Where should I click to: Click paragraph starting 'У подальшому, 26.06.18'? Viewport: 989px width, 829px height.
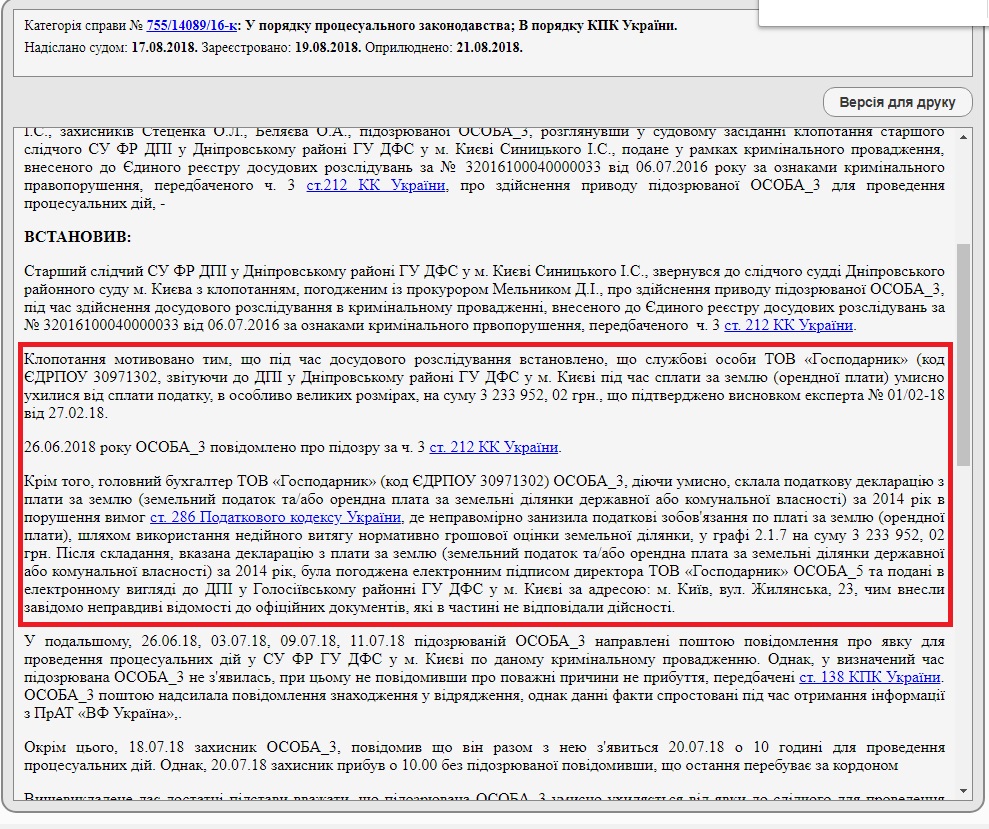point(484,678)
